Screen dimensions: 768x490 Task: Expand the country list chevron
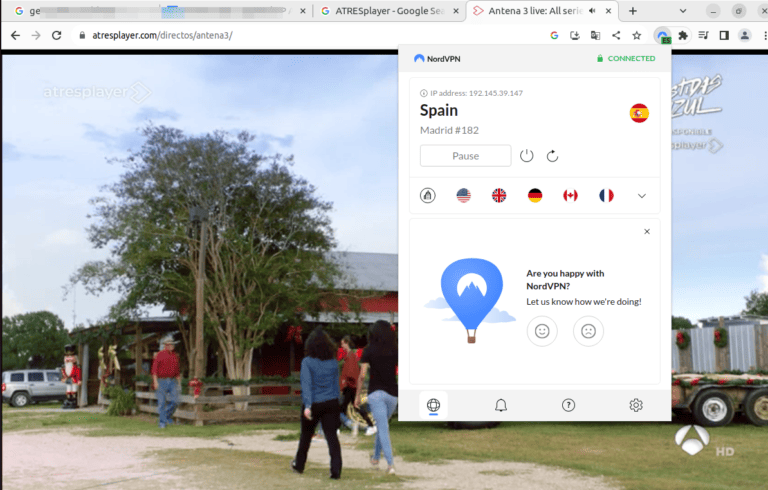[642, 196]
